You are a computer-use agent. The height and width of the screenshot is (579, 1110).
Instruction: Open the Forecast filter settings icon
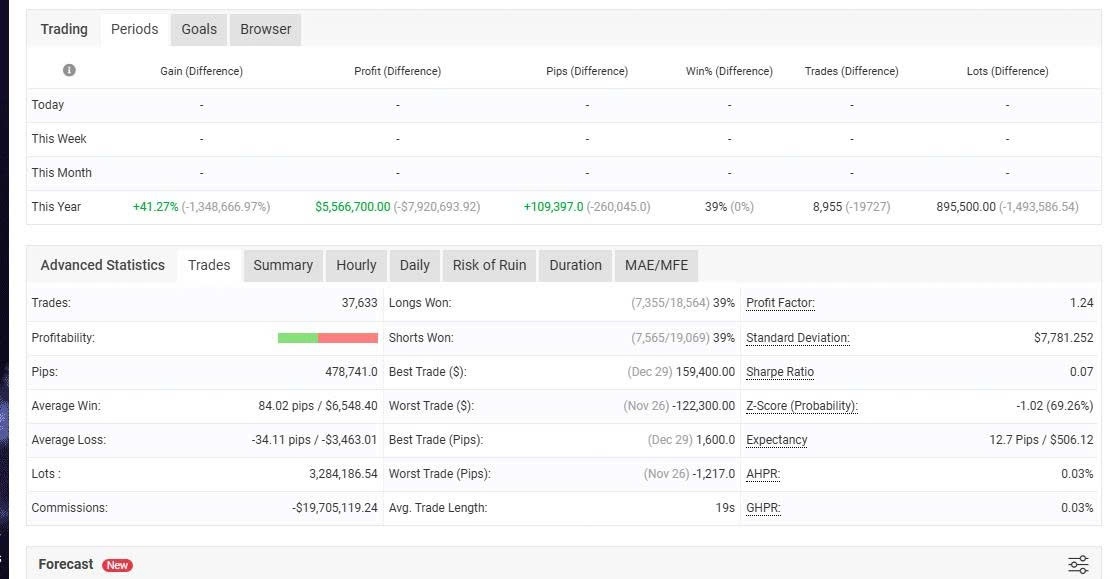(1077, 564)
